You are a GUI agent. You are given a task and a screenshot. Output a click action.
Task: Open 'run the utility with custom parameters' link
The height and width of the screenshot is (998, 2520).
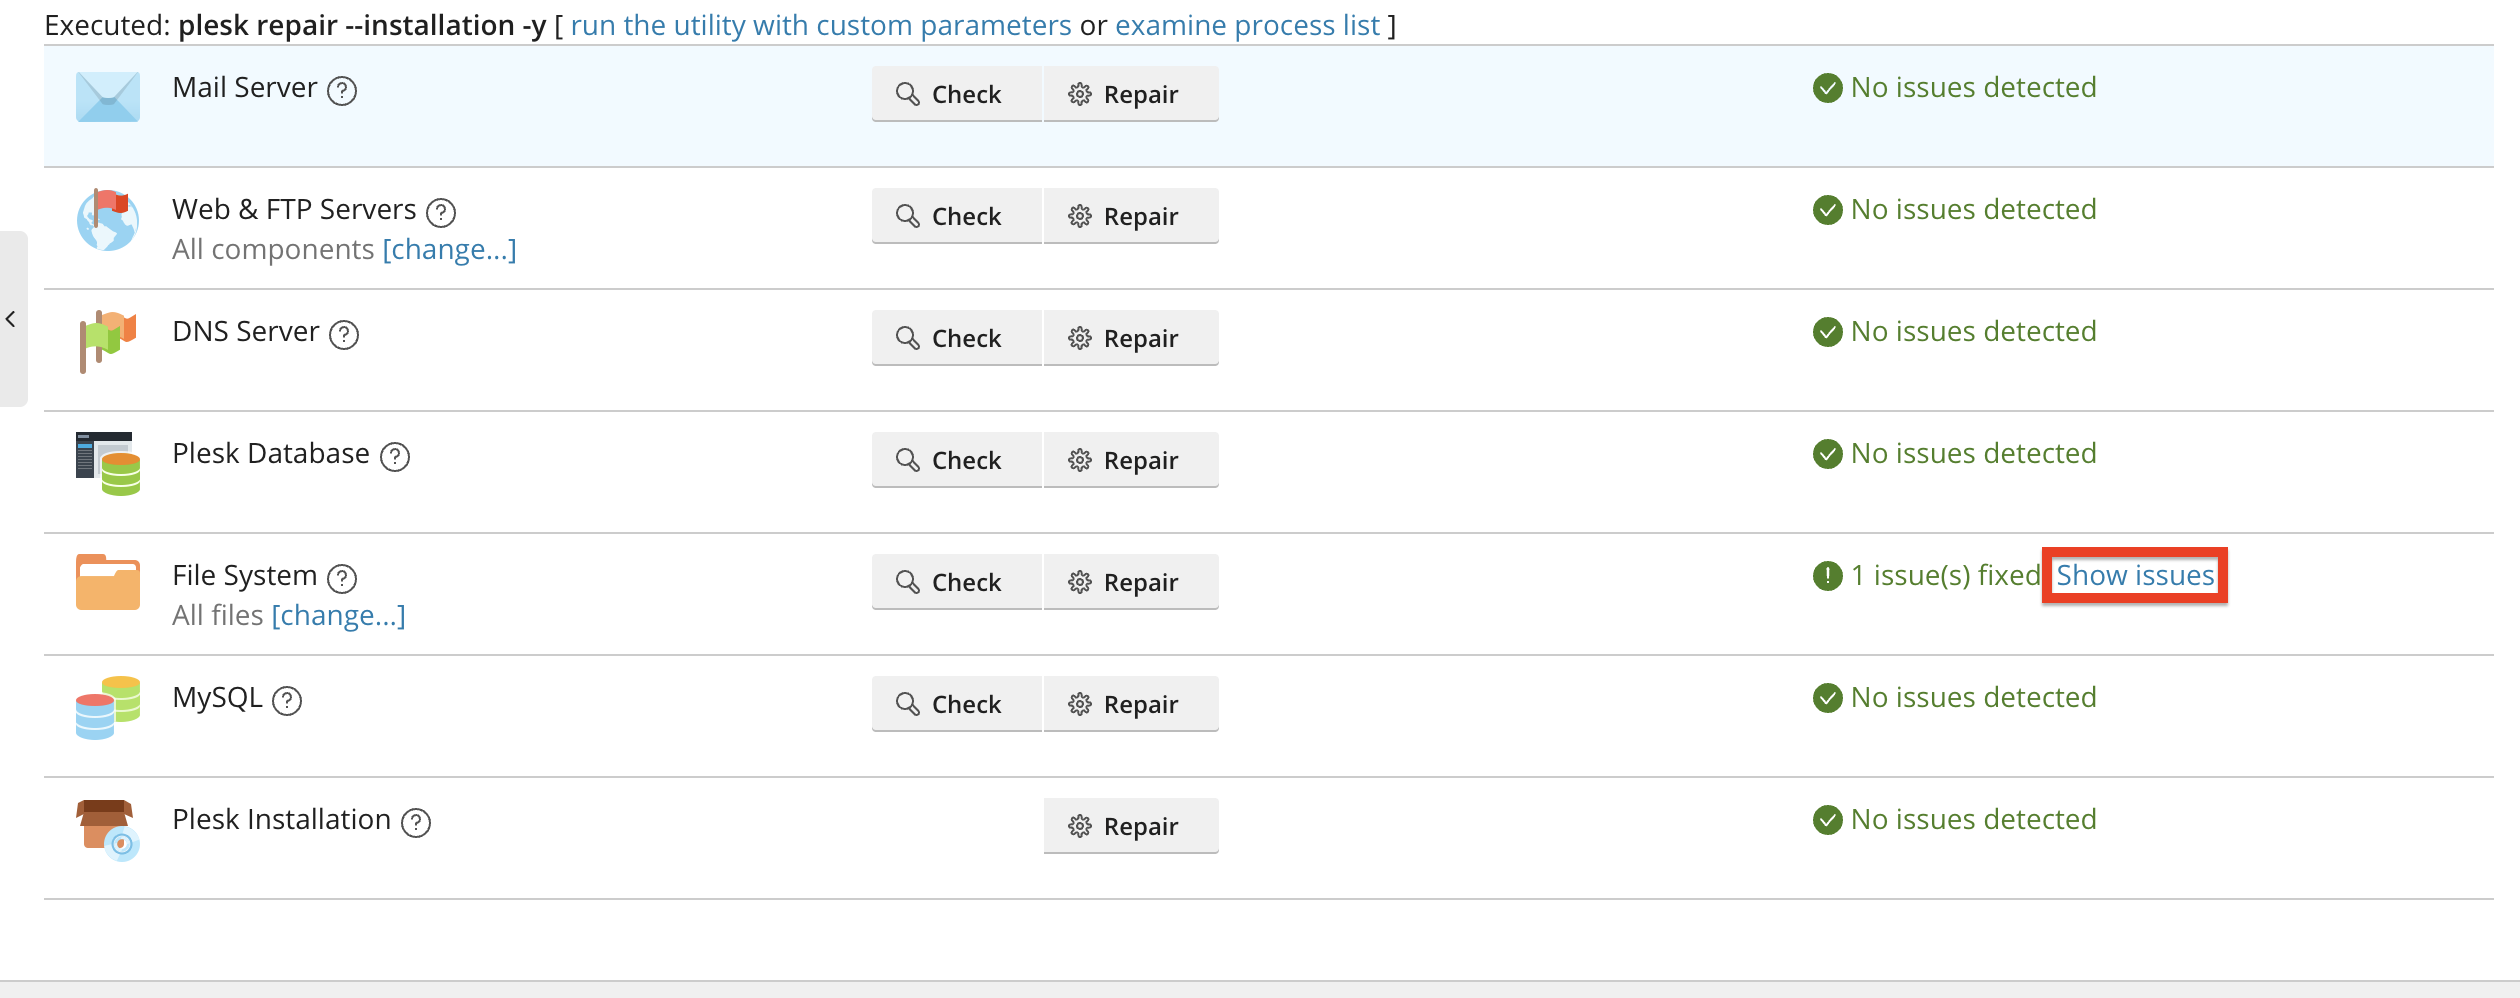pos(821,25)
